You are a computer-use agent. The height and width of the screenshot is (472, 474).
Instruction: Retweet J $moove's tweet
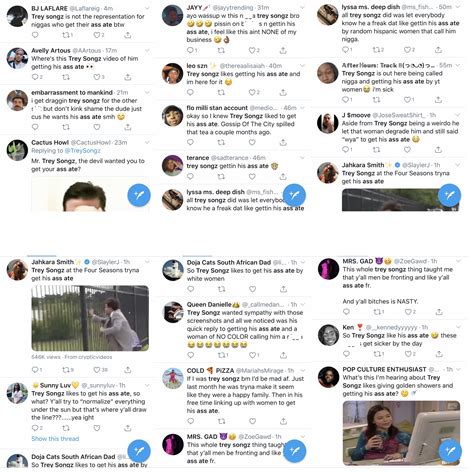pos(376,150)
